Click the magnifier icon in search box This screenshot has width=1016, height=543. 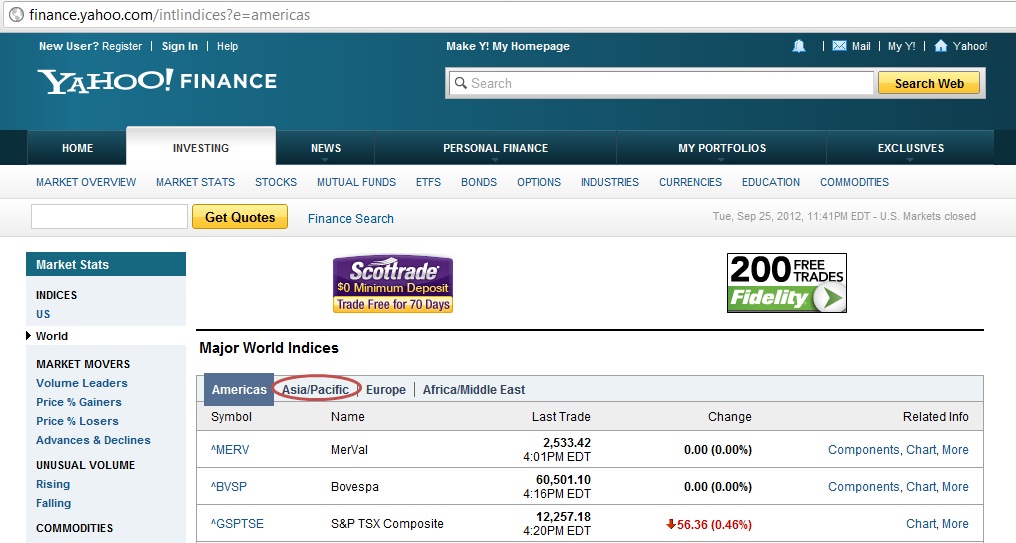tap(461, 83)
